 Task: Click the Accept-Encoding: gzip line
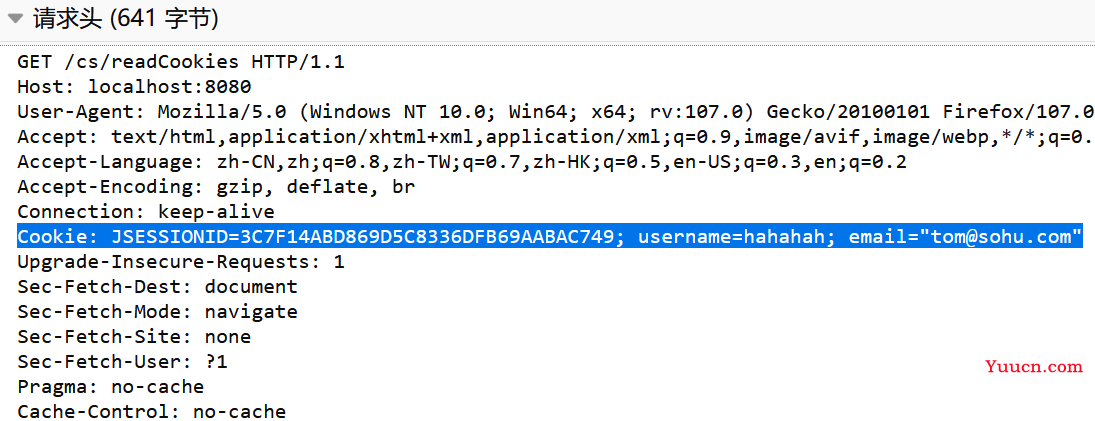pyautogui.click(x=216, y=187)
